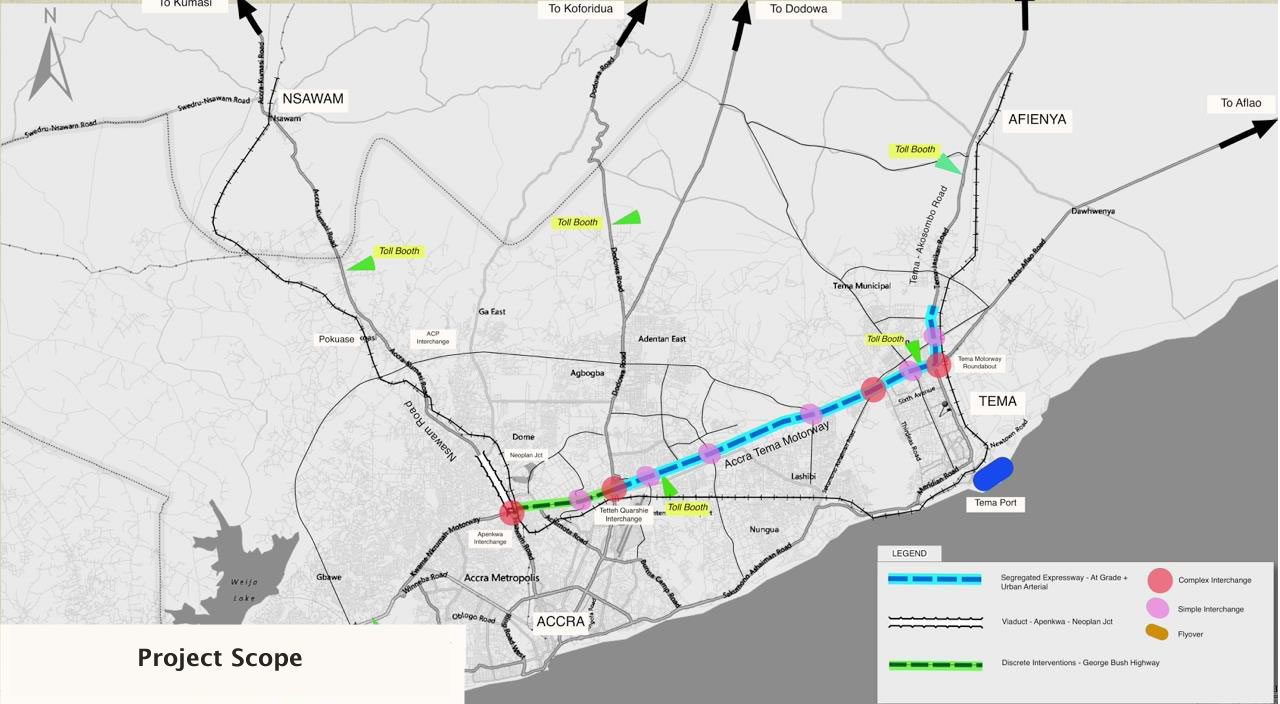Click the To Dodowa label
The image size is (1280, 704).
pyautogui.click(x=798, y=9)
